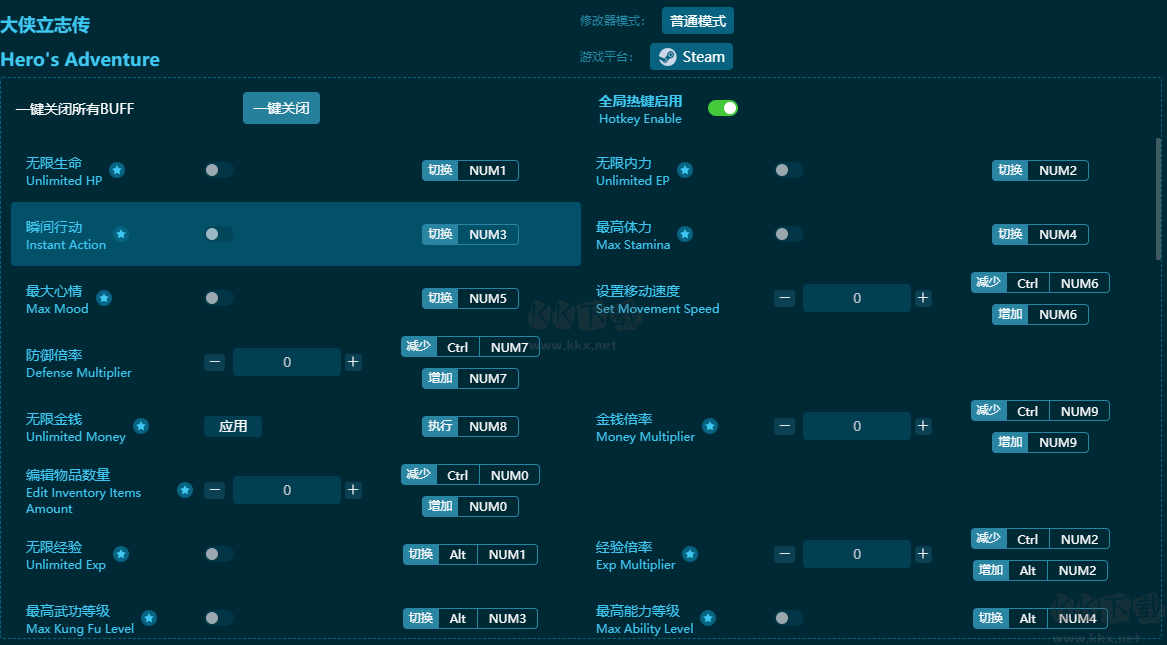1167x645 pixels.
Task: Click the star icon next to Max Mood
Action: [x=104, y=298]
